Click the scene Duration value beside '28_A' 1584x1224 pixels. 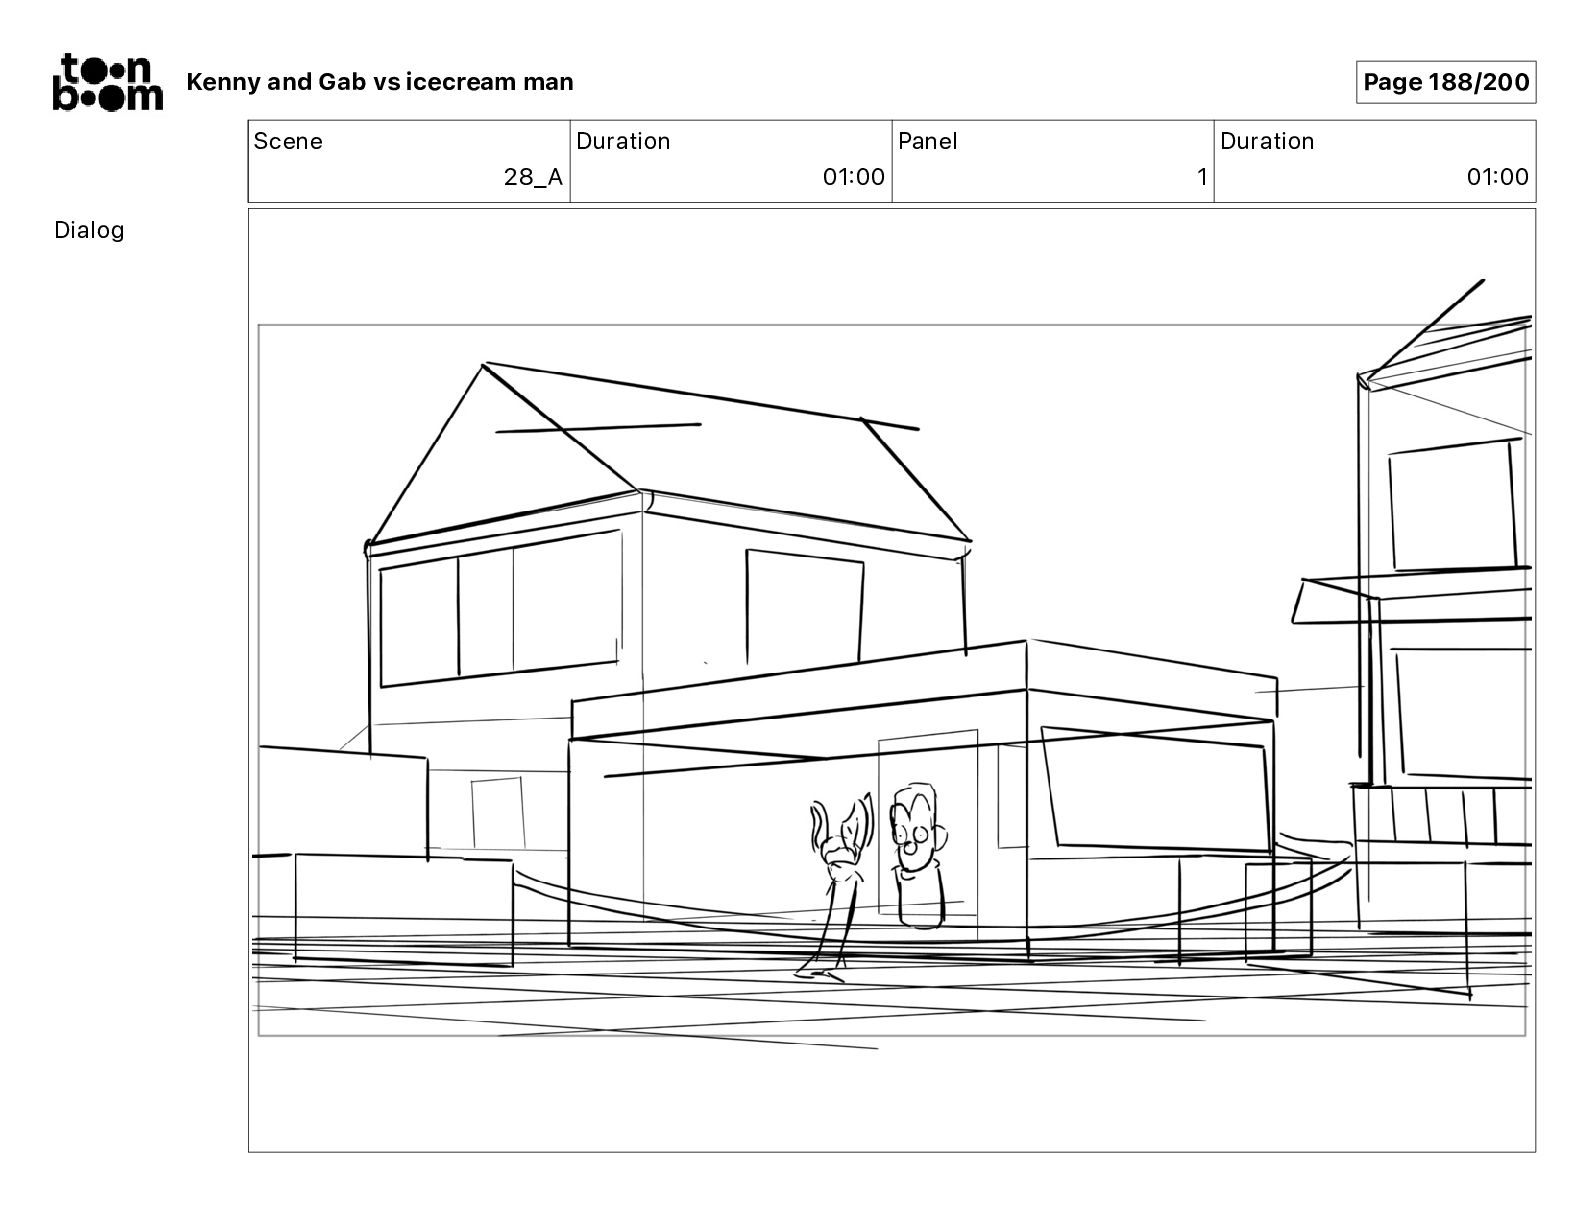coord(854,177)
